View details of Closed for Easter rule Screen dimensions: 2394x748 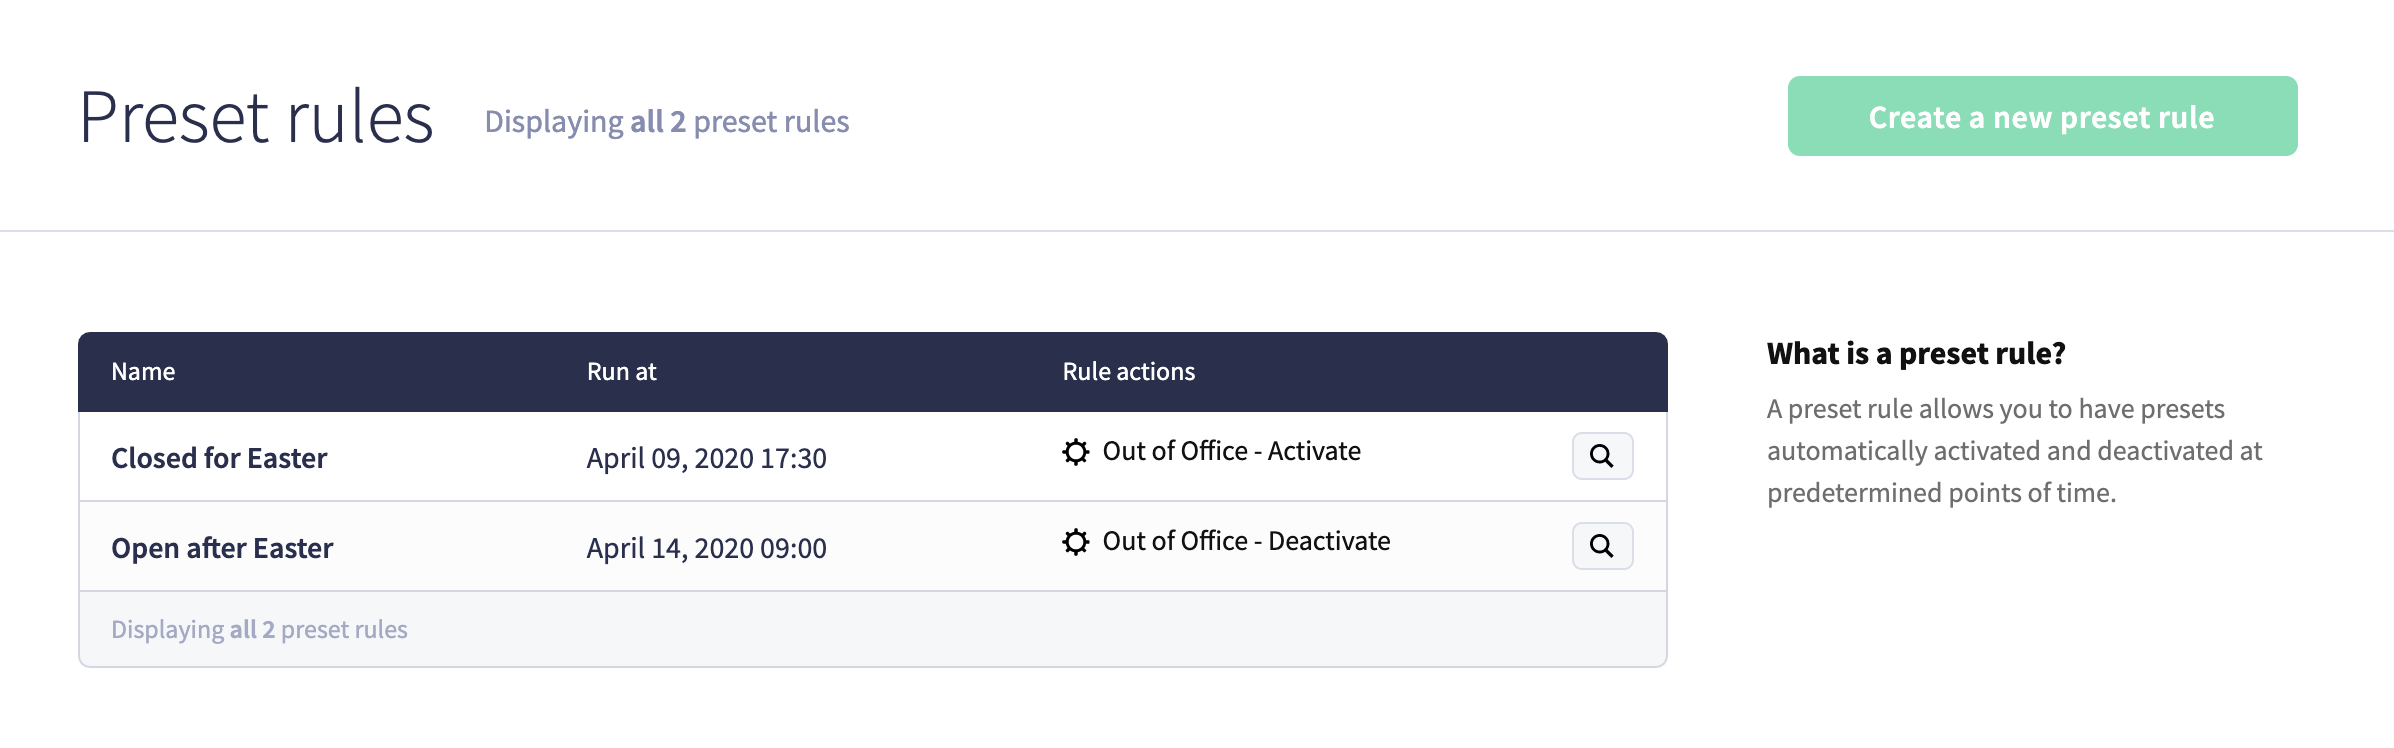click(x=1602, y=456)
